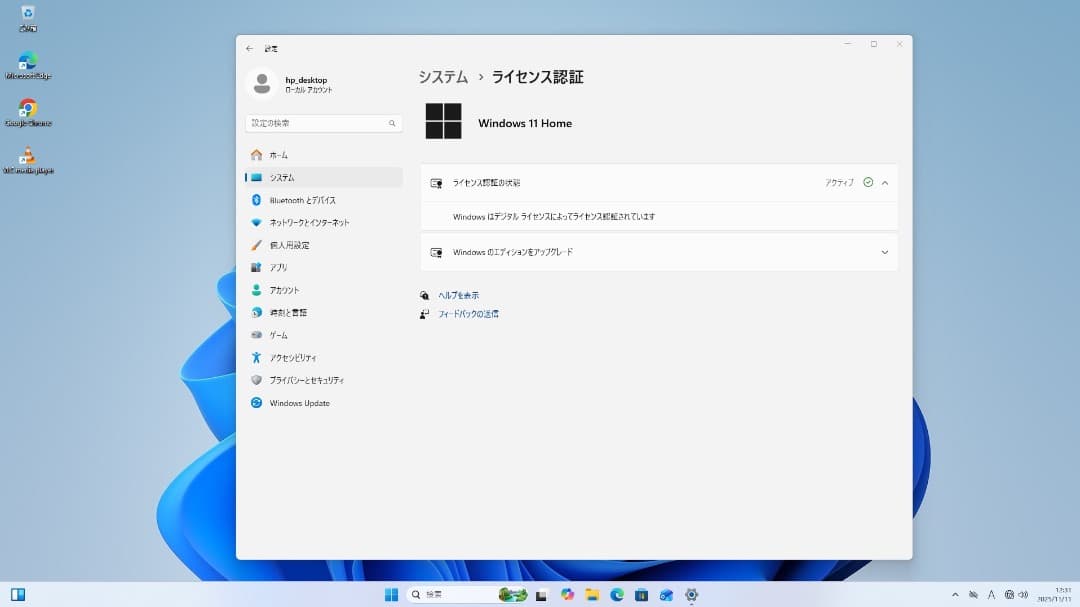Viewport: 1080px width, 607px height.
Task: Open 時刻と言語 settings
Action: [x=324, y=313]
